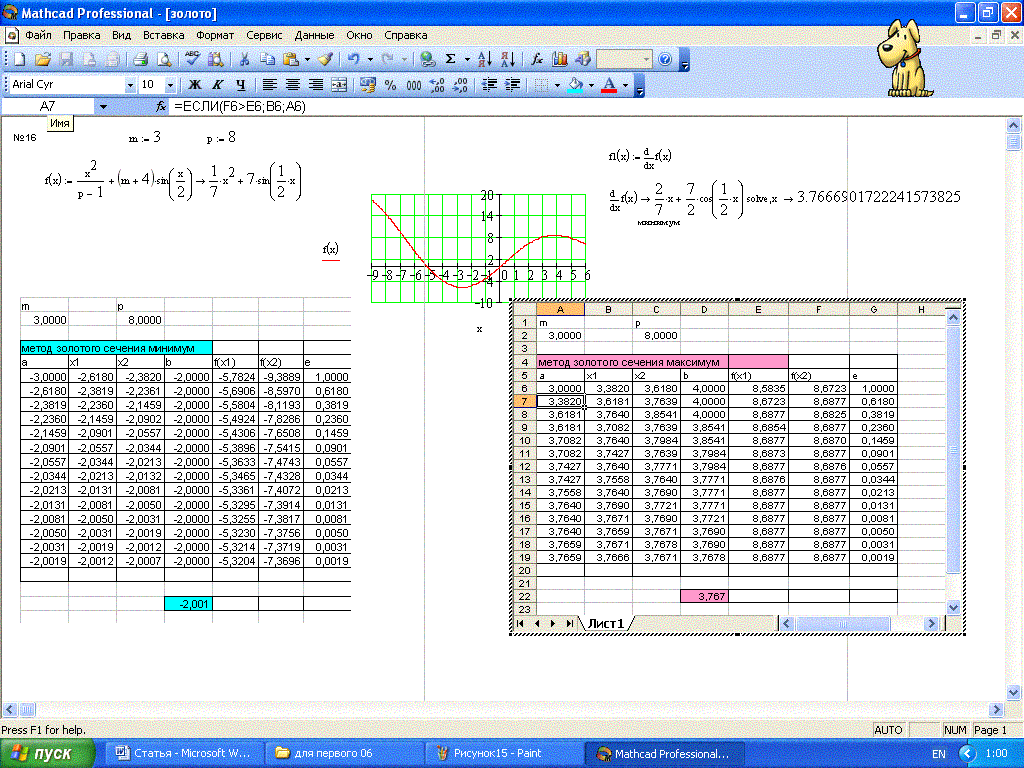Click the Cut scissors icon
This screenshot has height=768, width=1024.
click(x=244, y=60)
